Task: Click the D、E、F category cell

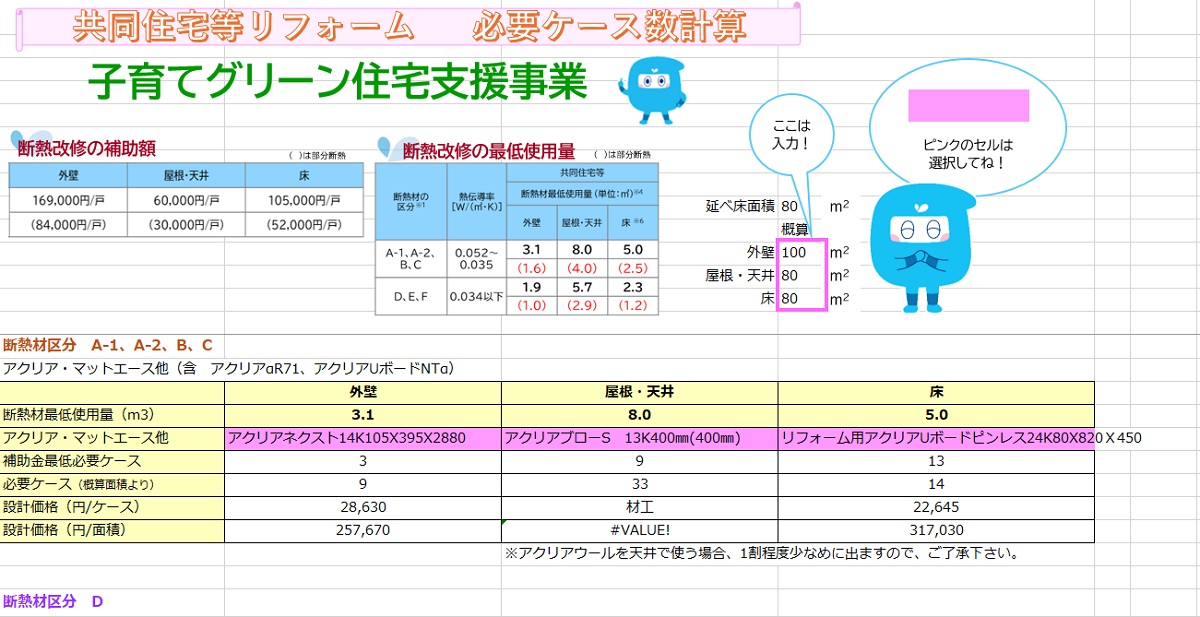Action: [409, 296]
